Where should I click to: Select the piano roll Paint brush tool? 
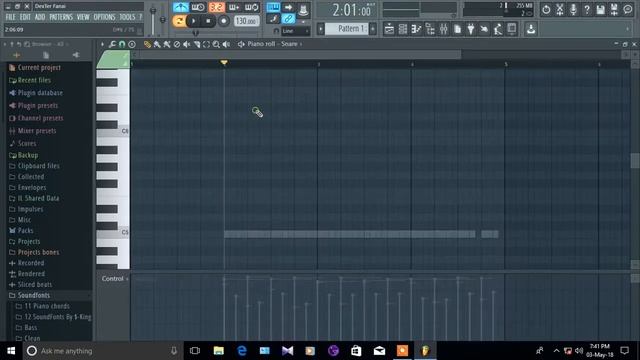click(x=157, y=44)
